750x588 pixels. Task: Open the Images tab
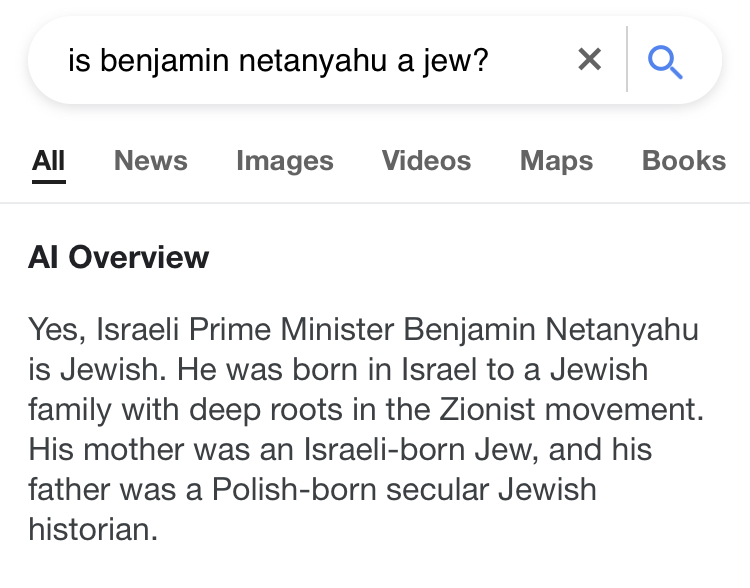285,161
